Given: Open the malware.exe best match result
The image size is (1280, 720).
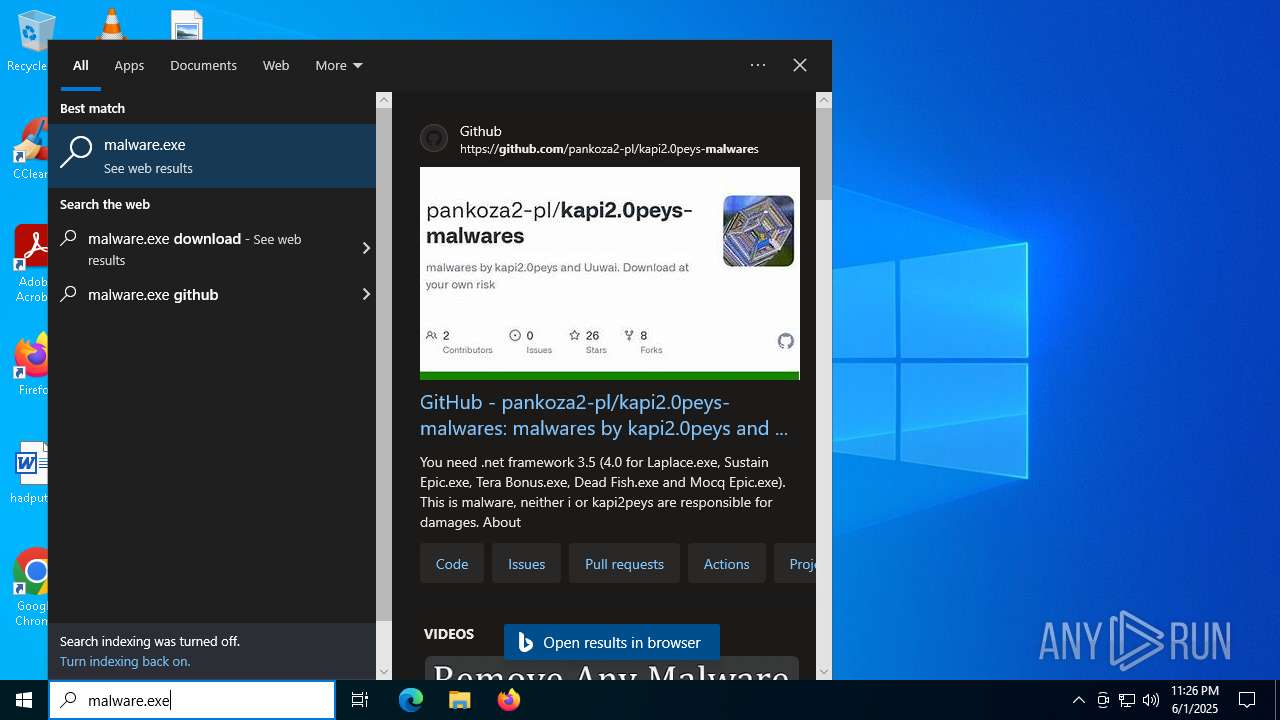Looking at the screenshot, I should [212, 156].
